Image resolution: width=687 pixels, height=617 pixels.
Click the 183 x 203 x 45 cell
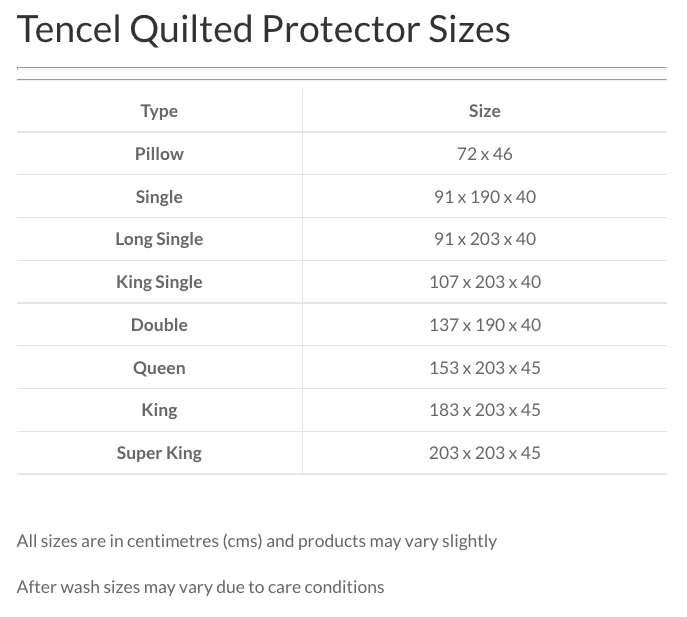[x=484, y=410]
